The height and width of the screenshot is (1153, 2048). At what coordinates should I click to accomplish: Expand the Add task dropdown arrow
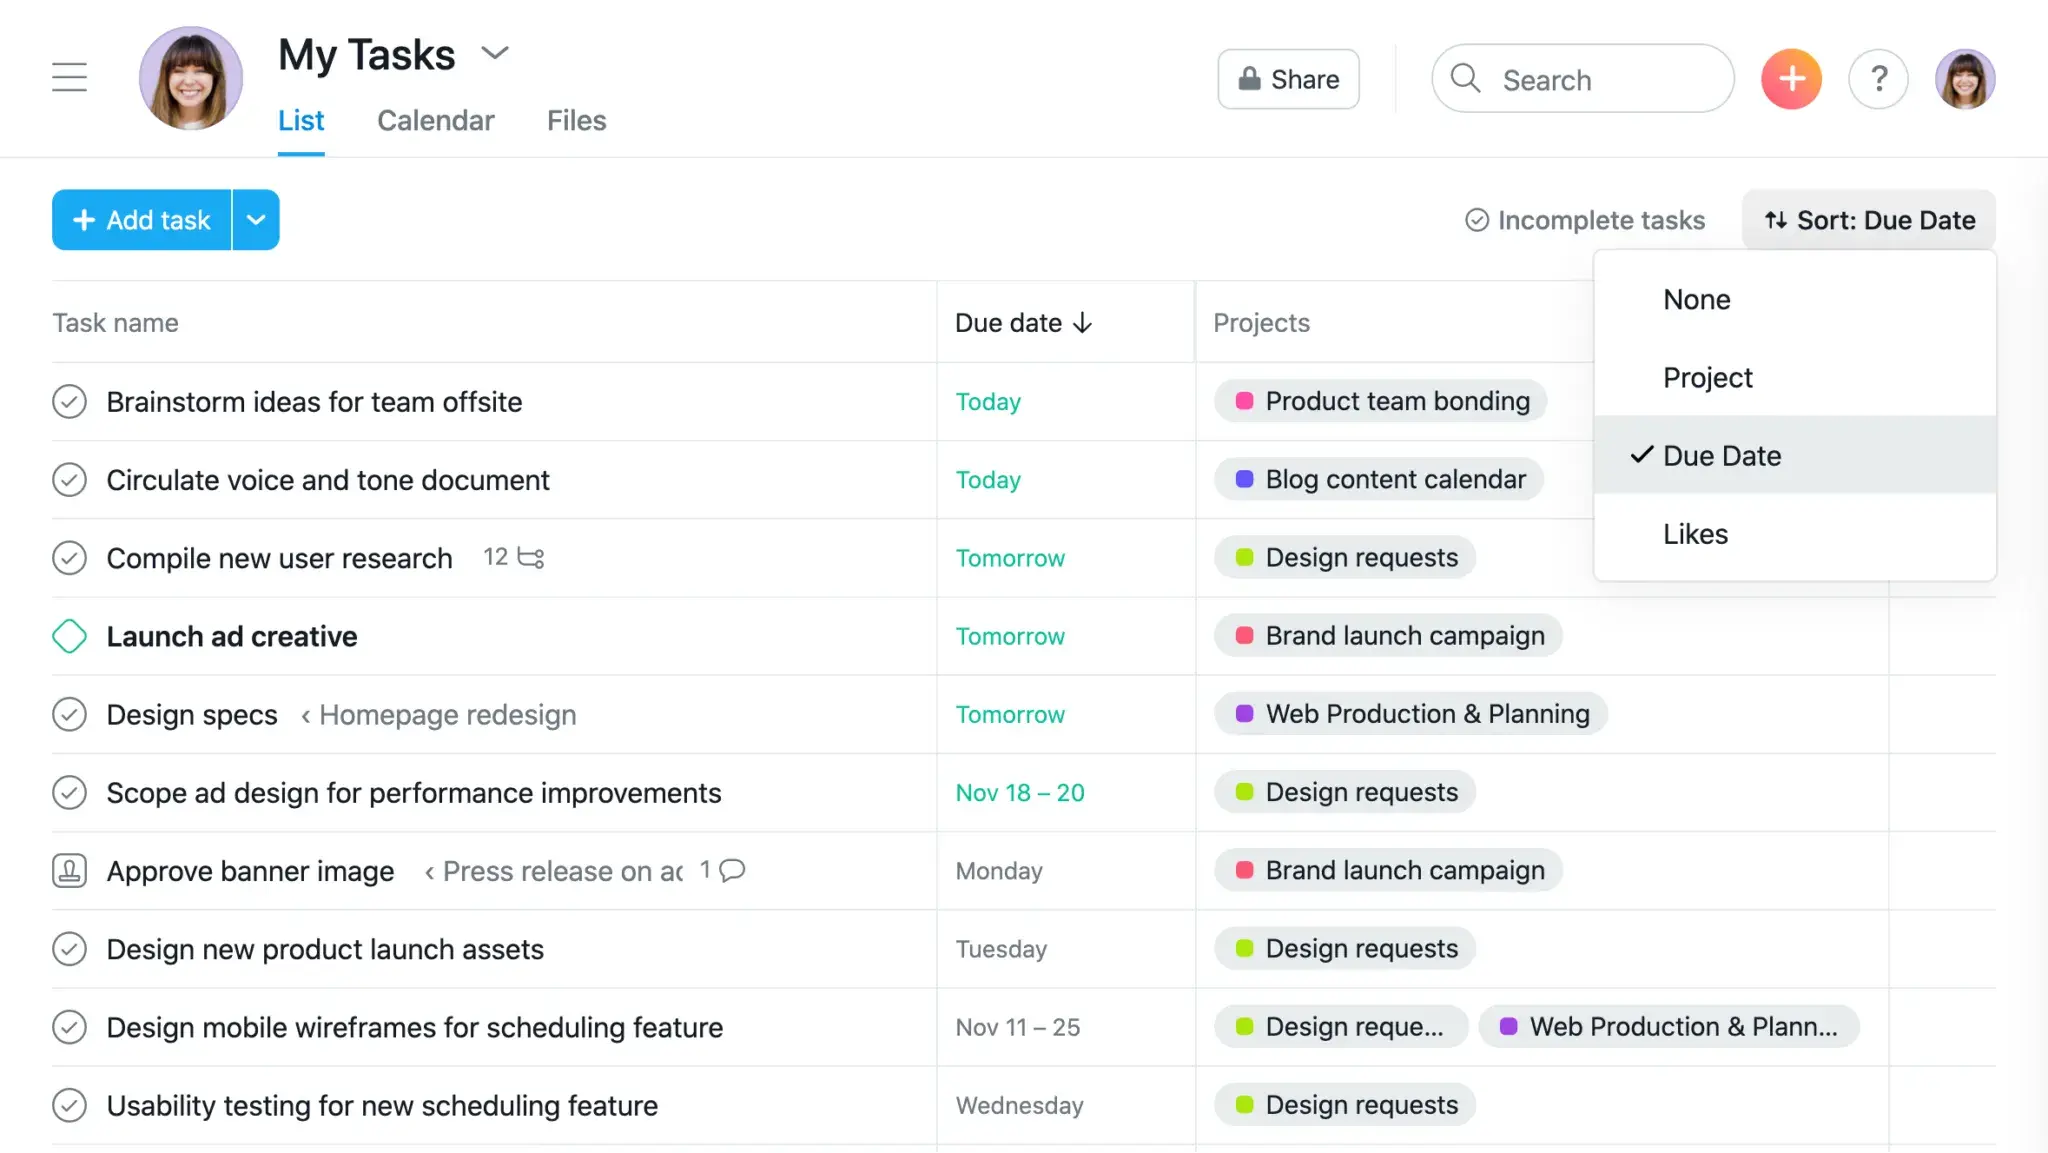[x=256, y=219]
